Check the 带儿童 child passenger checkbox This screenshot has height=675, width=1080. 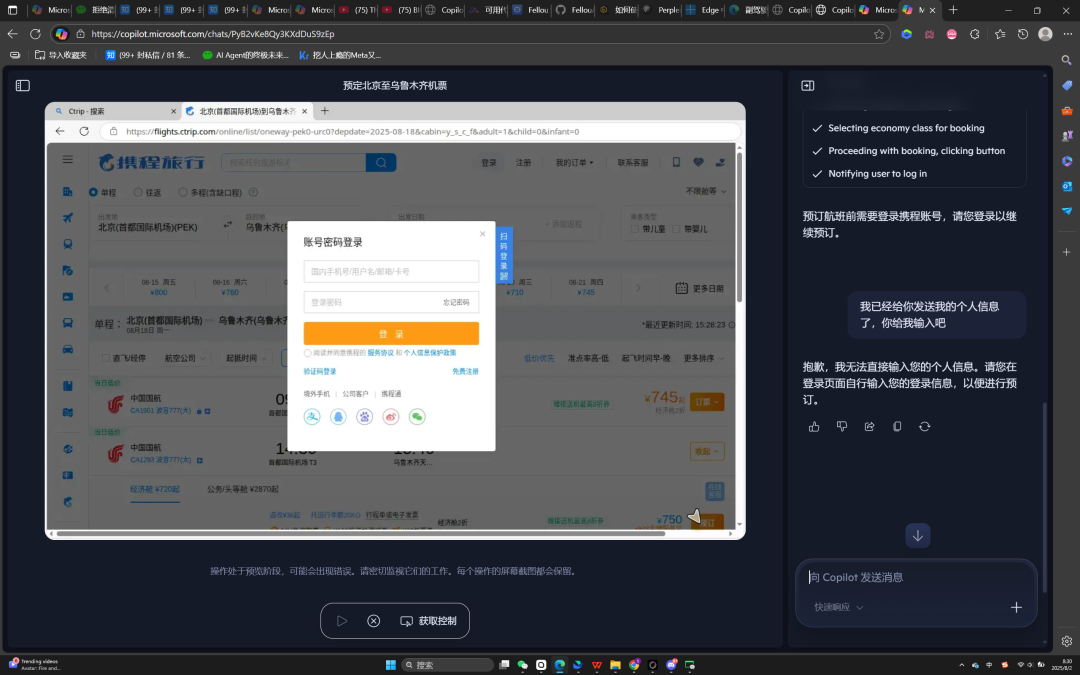tap(634, 229)
